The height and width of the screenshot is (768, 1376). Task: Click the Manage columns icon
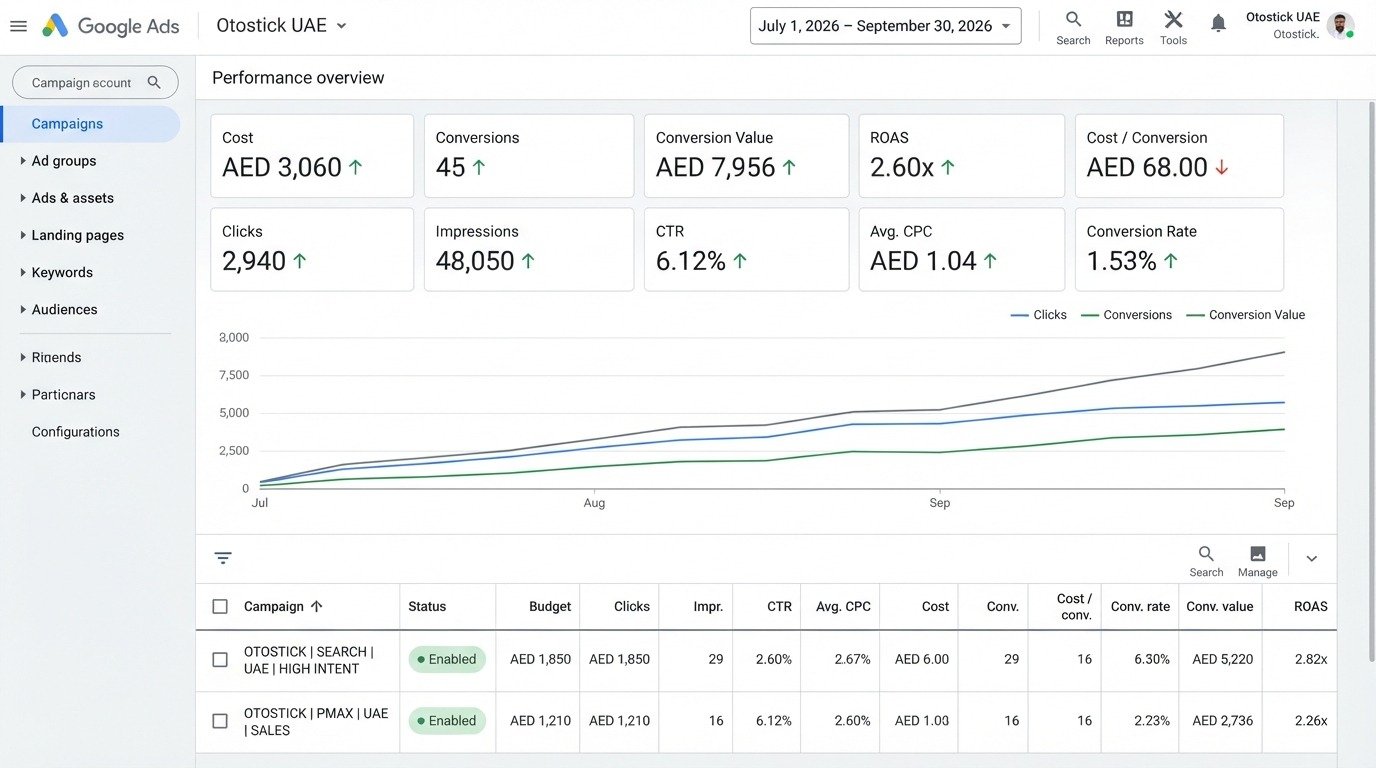[x=1257, y=560]
